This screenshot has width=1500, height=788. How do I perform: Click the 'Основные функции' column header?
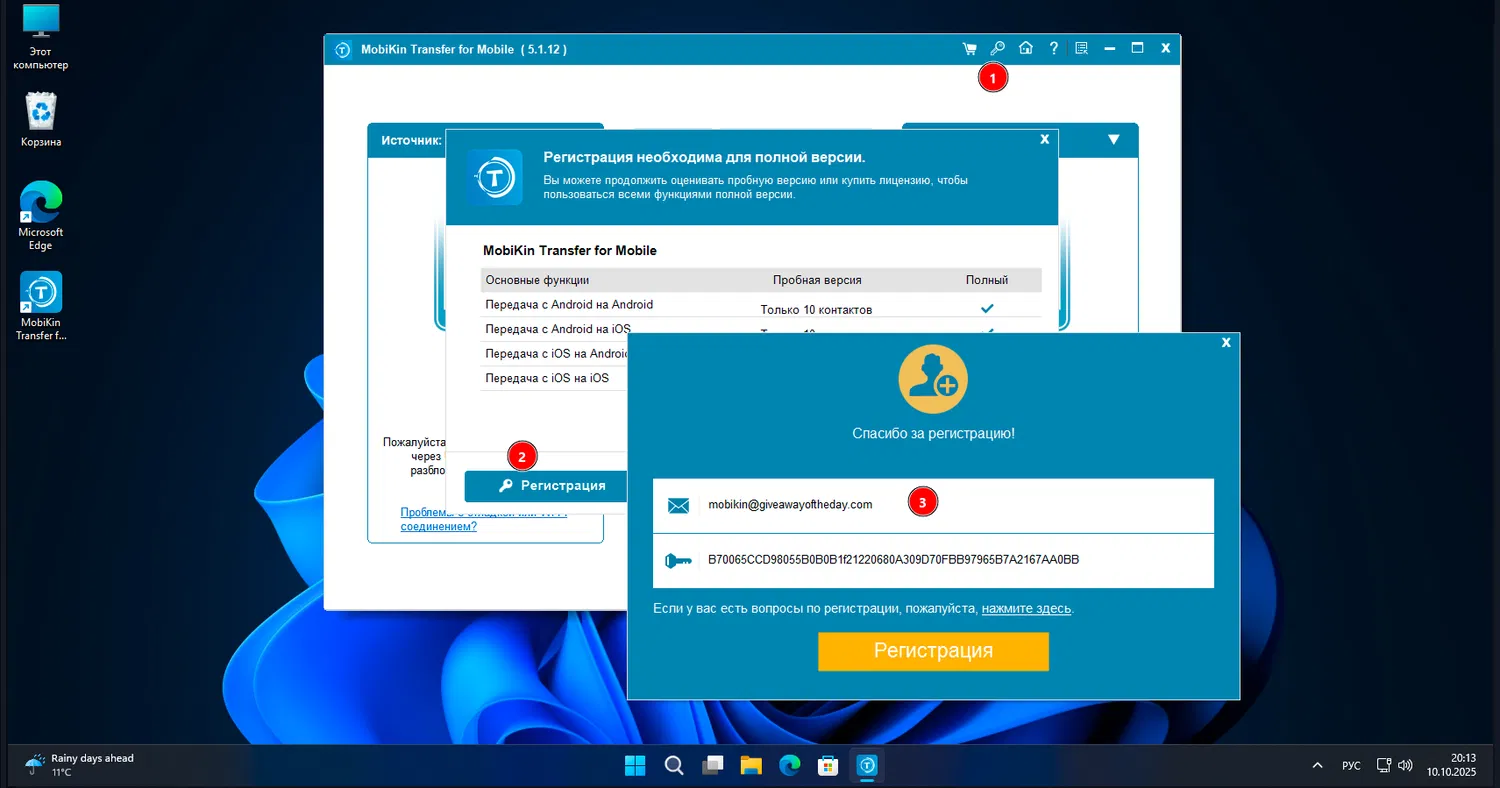tap(537, 280)
